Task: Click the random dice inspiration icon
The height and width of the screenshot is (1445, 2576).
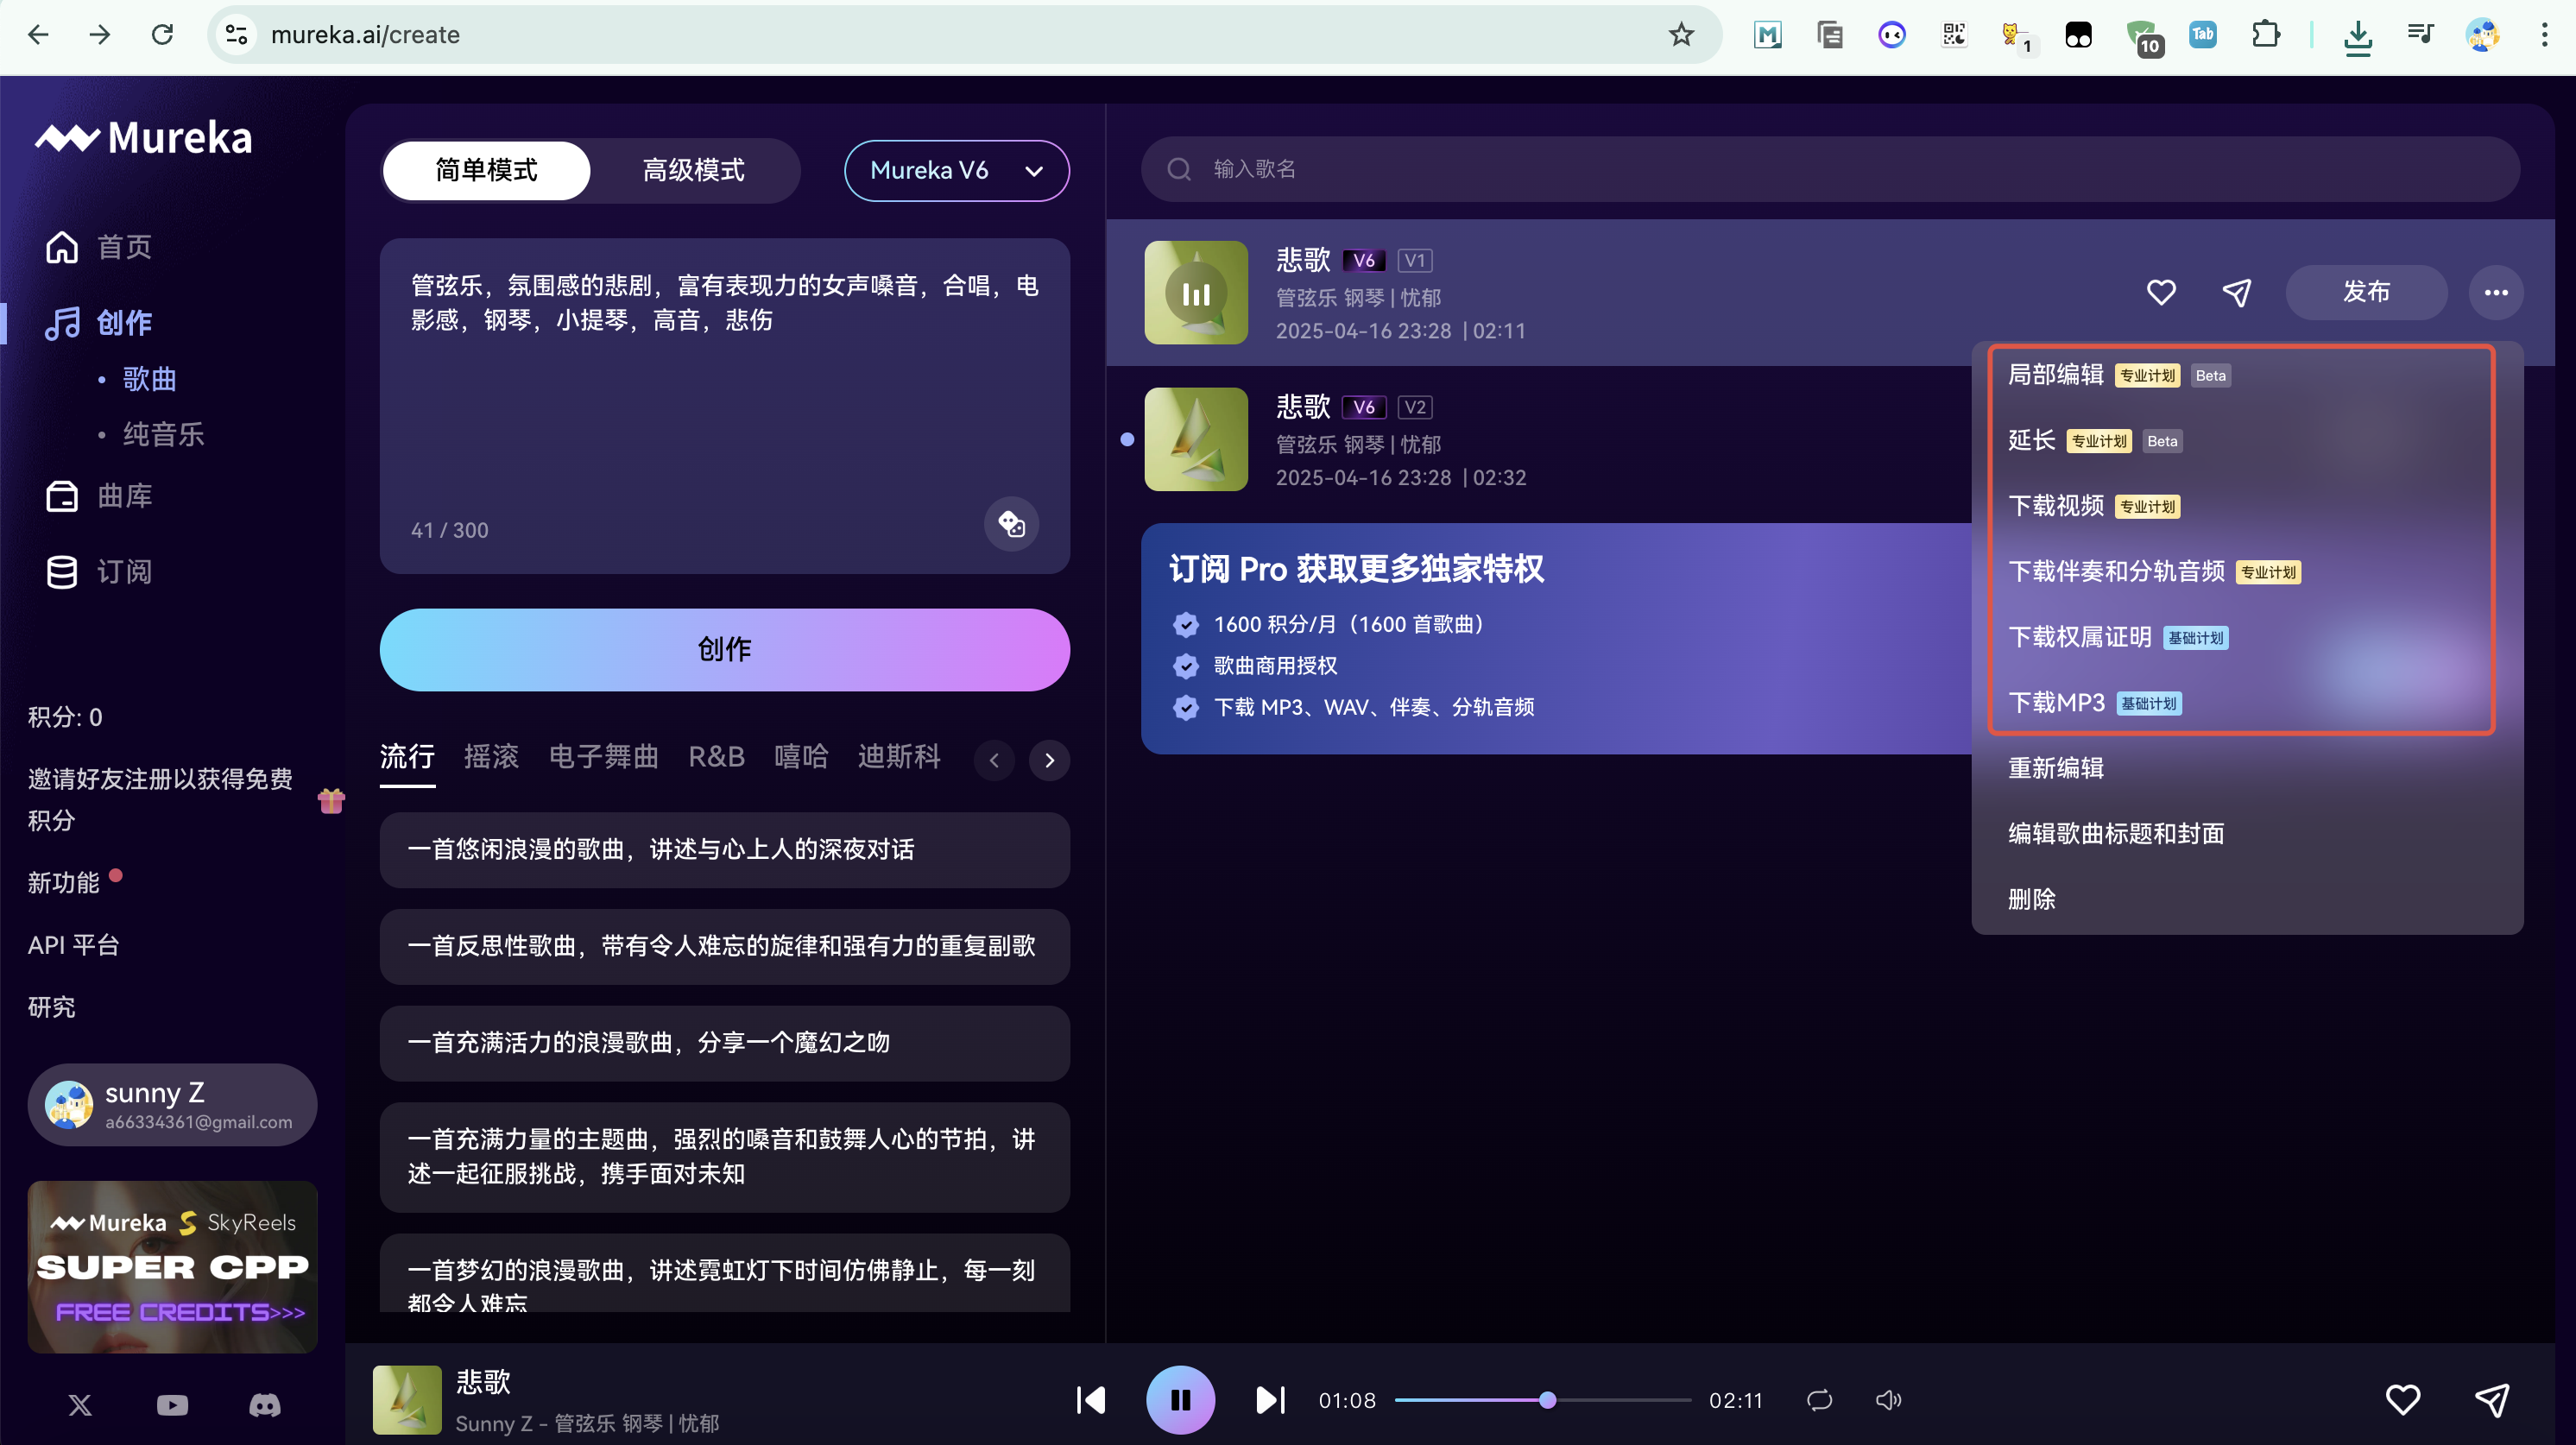Action: pos(1011,523)
